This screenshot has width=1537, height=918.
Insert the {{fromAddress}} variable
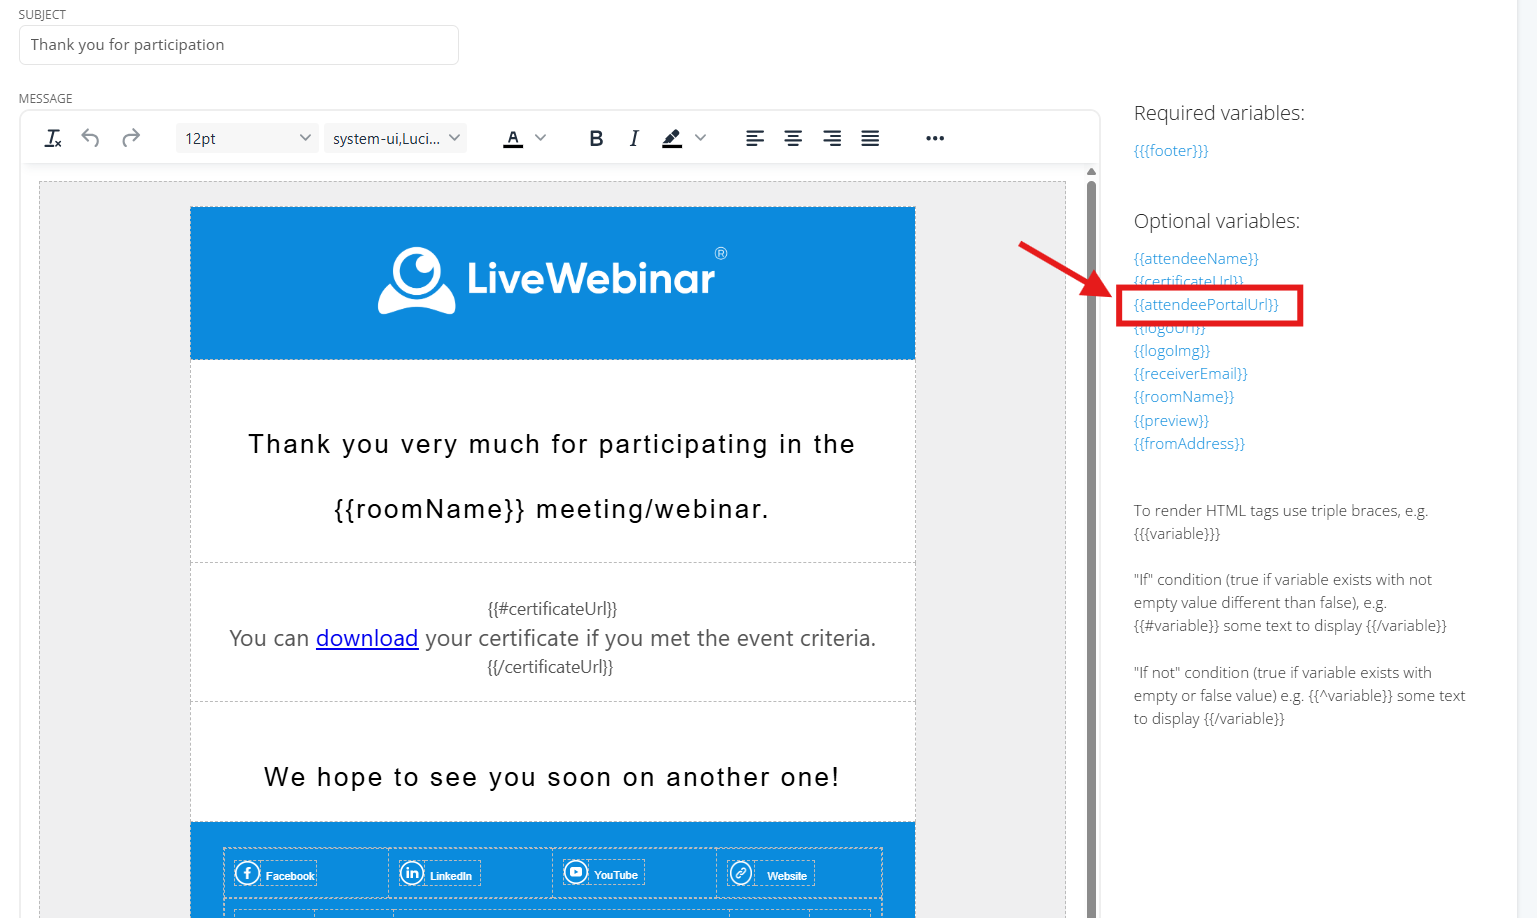(x=1189, y=444)
